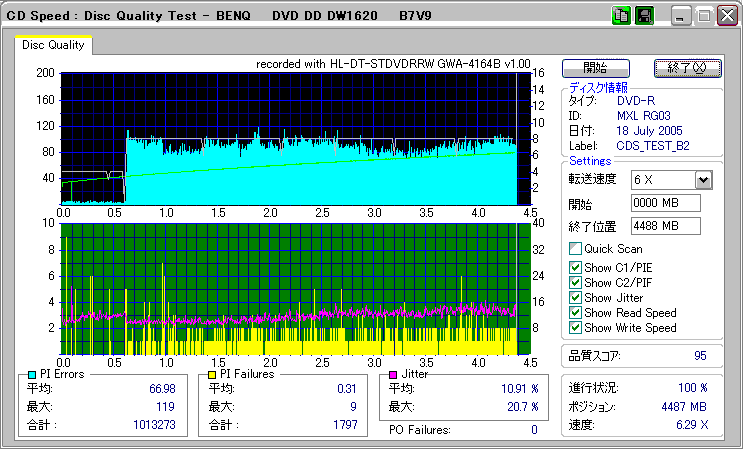Viewport: 743px width, 449px height.
Task: Click the copy to clipboard icon
Action: point(620,16)
